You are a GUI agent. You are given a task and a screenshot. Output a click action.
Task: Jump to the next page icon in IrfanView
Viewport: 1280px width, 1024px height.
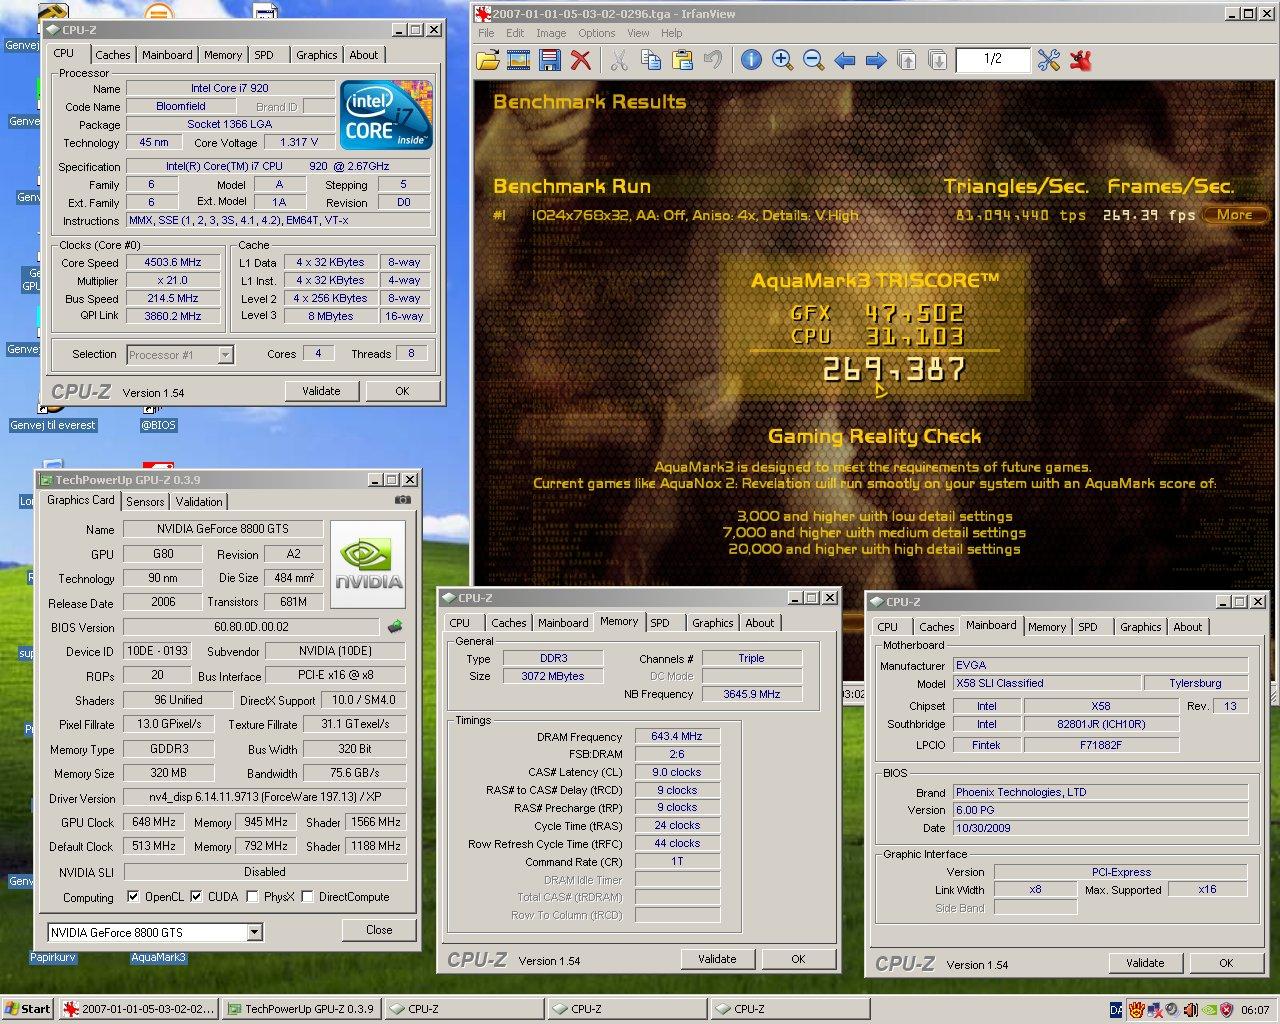938,60
